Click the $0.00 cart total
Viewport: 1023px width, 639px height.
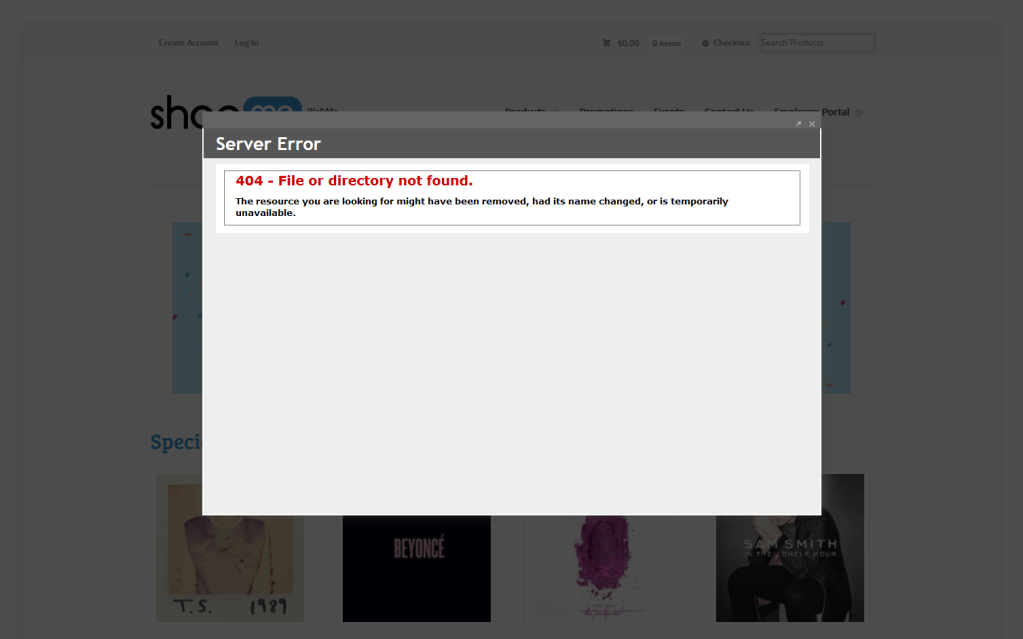pyautogui.click(x=628, y=43)
